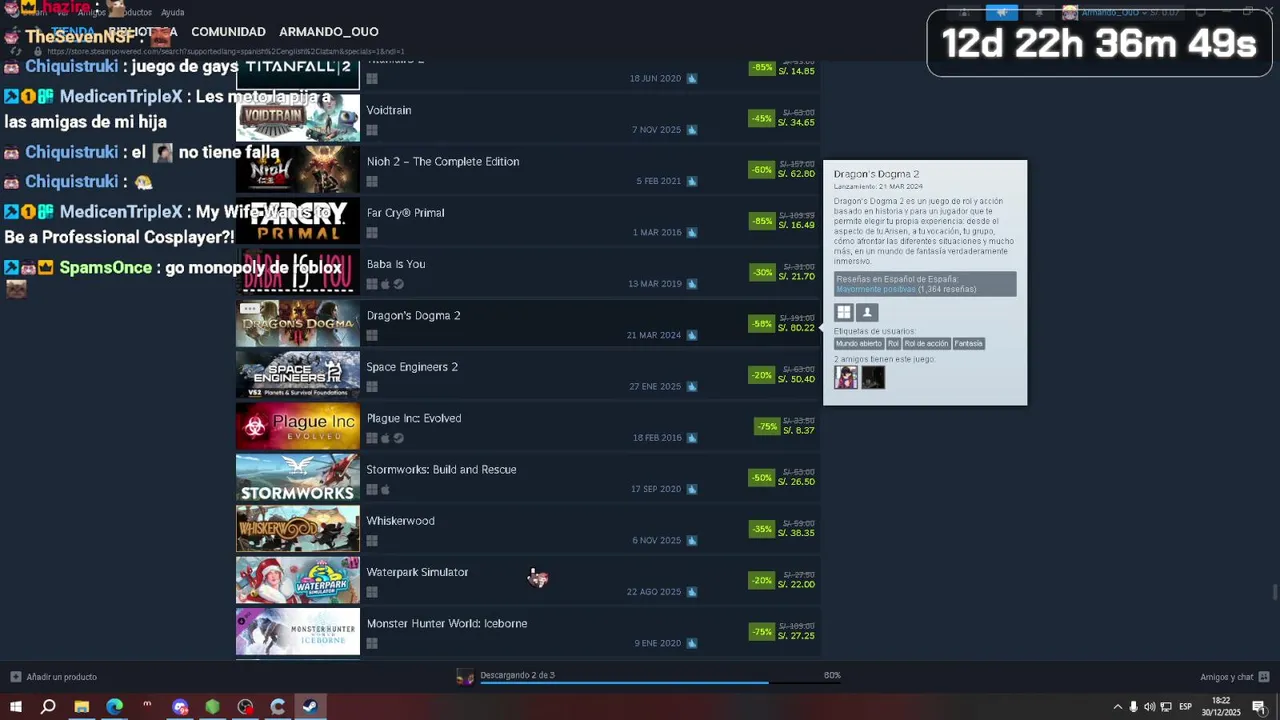Click the Windows icon on Voidtrain row
The image size is (1280, 720).
372,130
